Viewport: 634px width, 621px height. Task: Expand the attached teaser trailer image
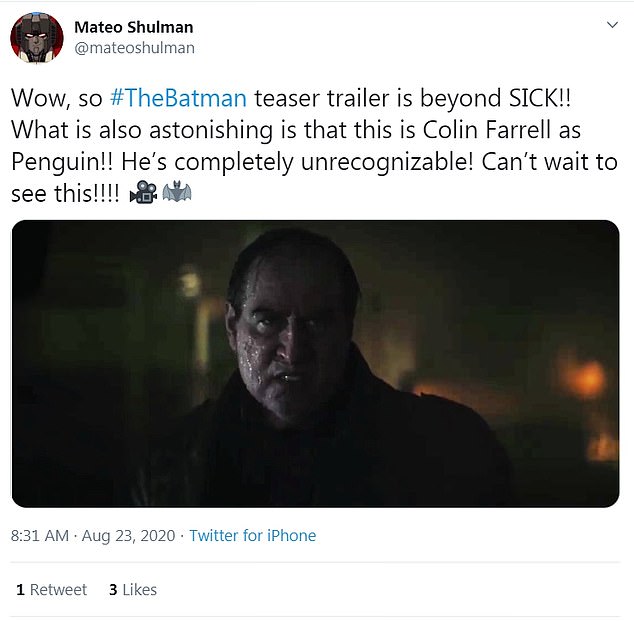[x=315, y=363]
